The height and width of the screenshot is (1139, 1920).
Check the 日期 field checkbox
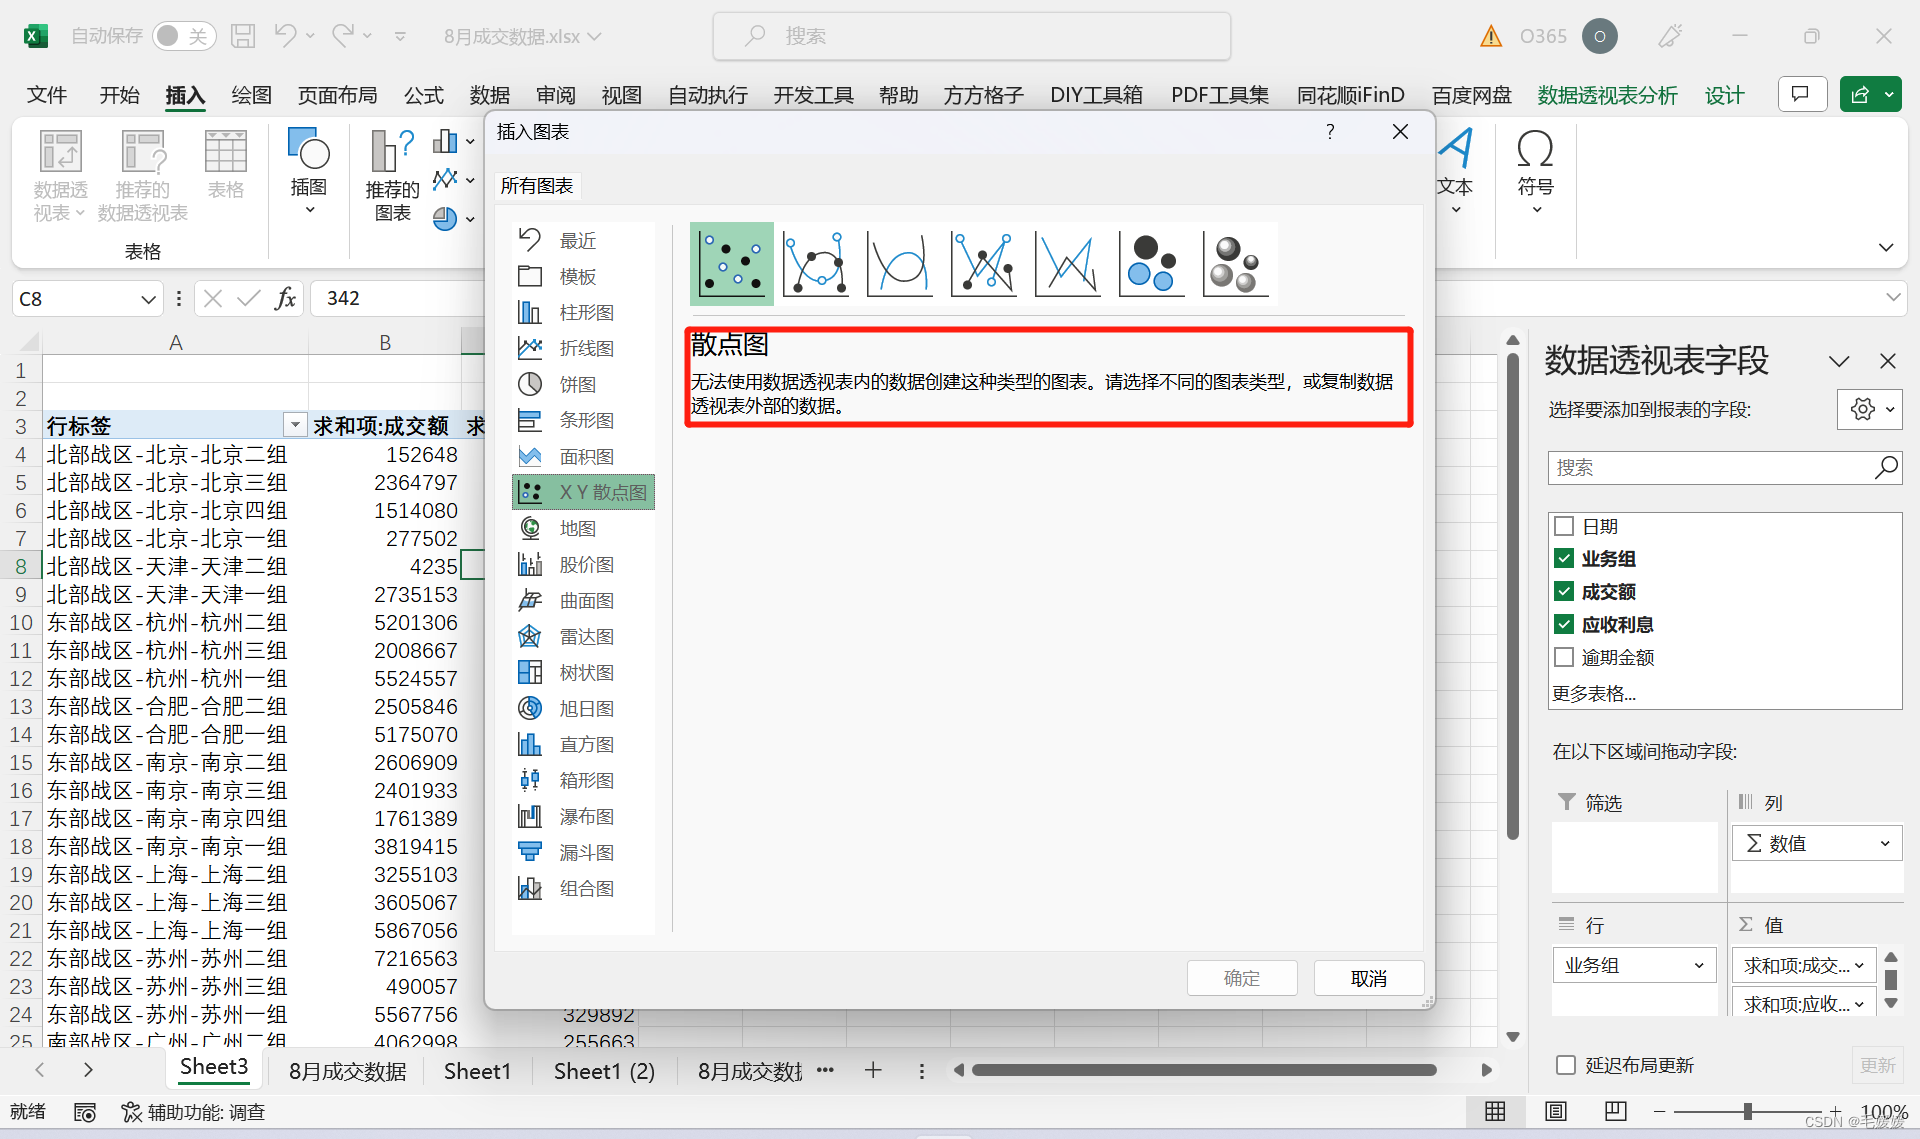(1564, 526)
